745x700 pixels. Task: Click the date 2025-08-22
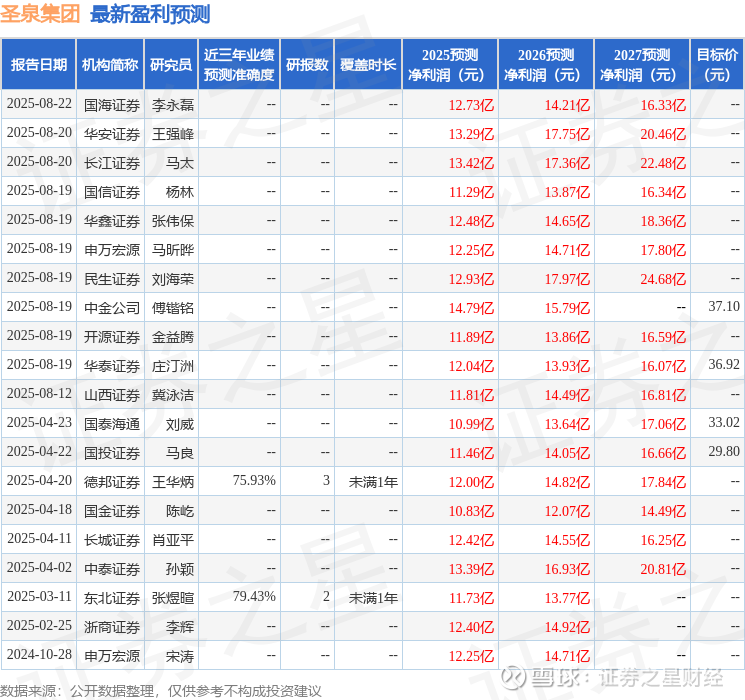coord(39,104)
